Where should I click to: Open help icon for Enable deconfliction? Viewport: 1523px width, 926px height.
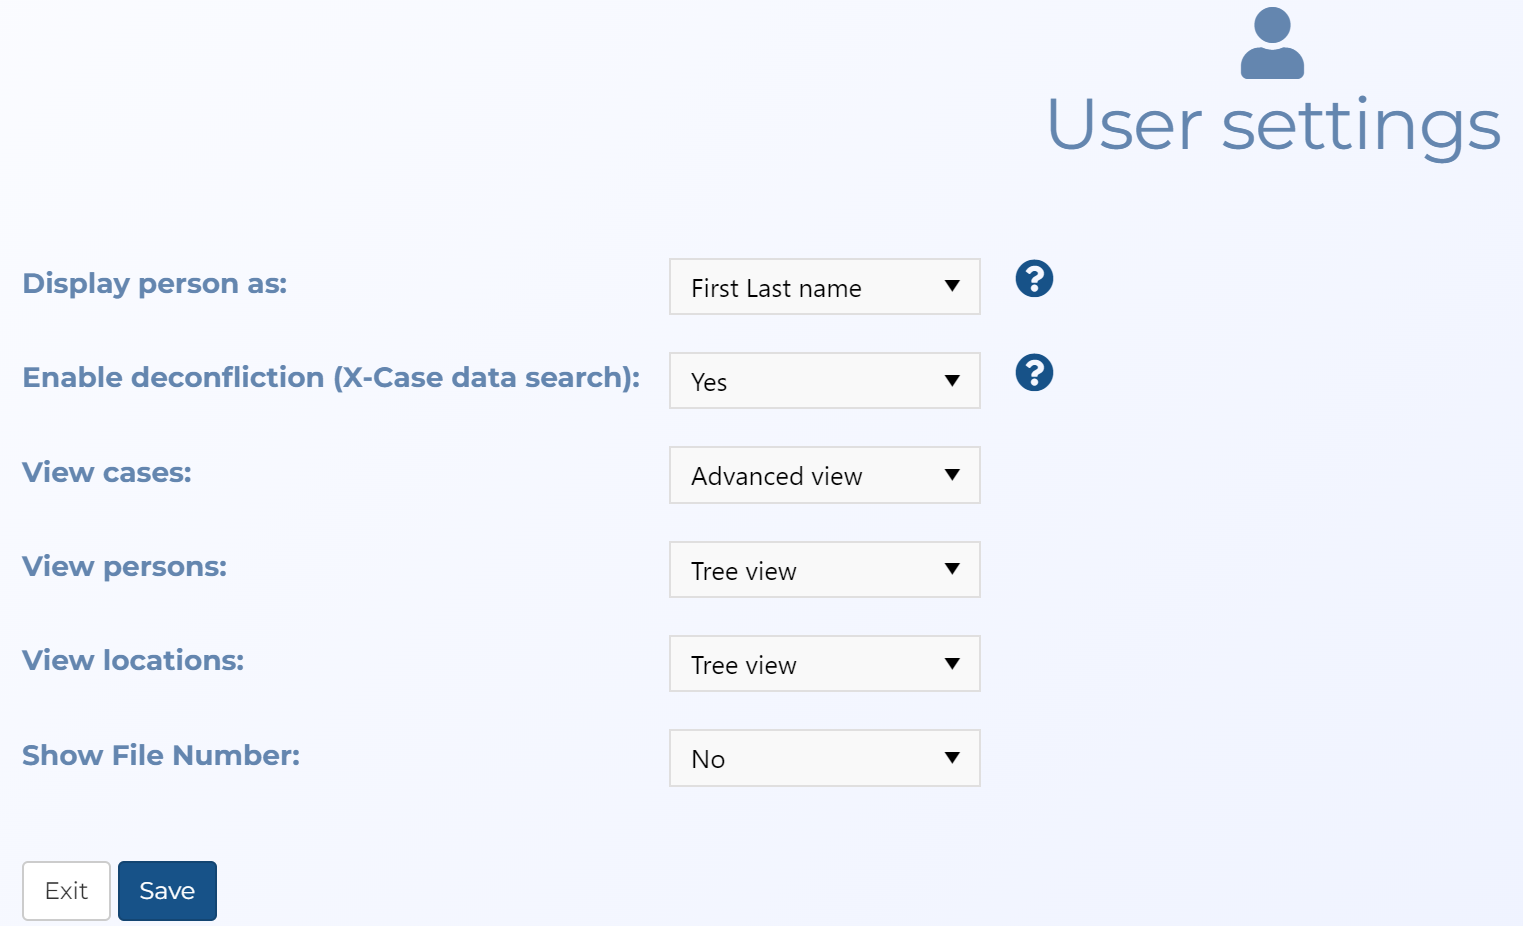coord(1034,373)
